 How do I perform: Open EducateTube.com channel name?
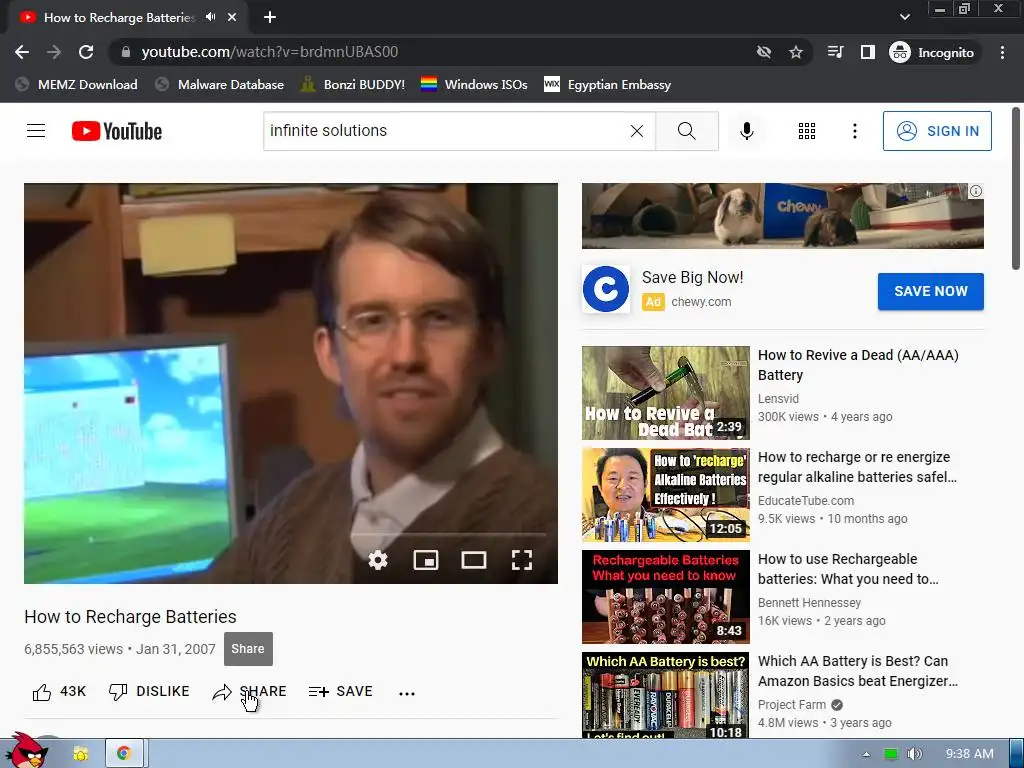[x=806, y=500]
